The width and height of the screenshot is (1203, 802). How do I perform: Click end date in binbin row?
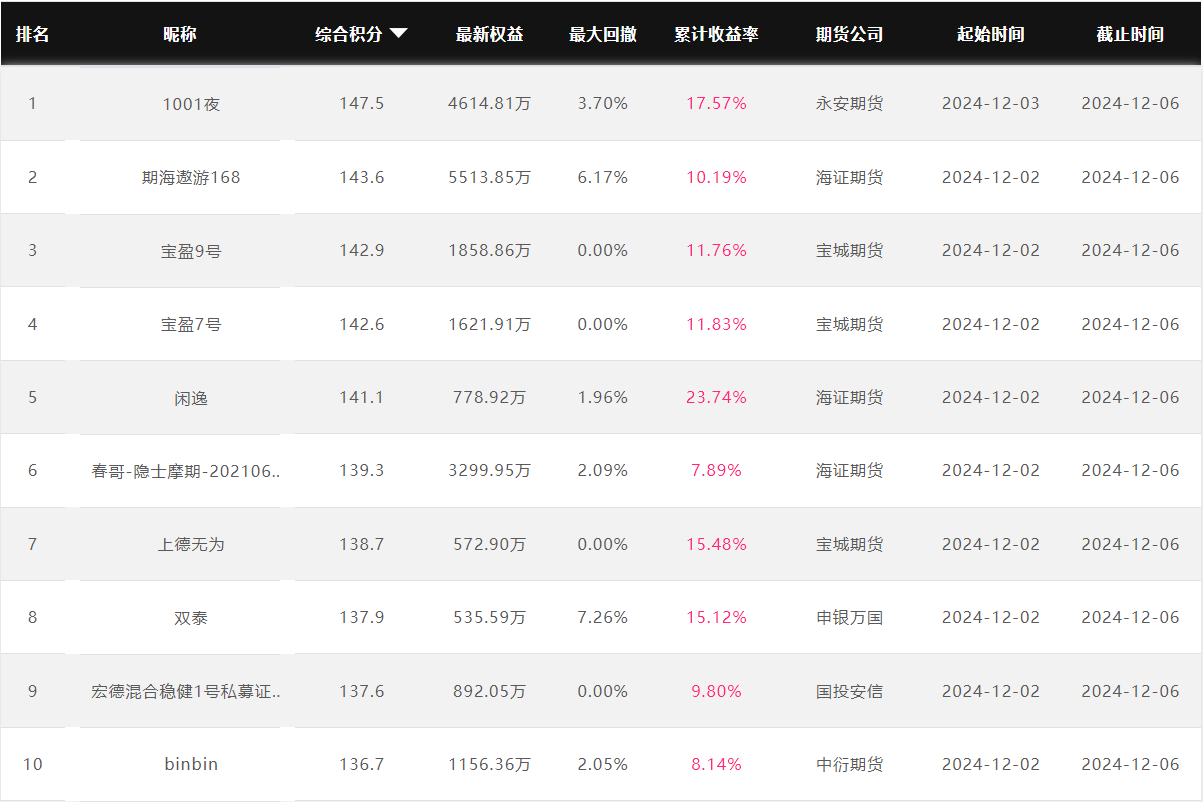(1130, 764)
